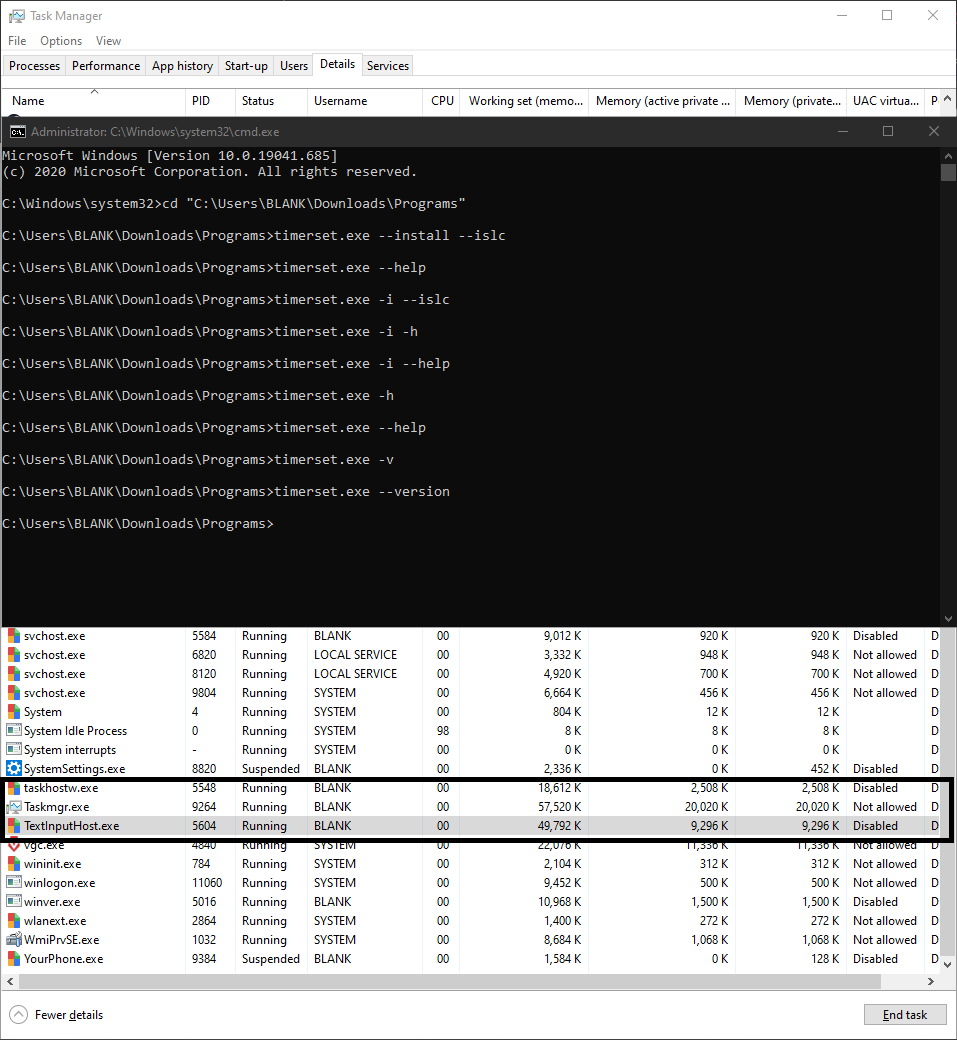The image size is (957, 1040).
Task: Click the Fewer details link
Action: [x=69, y=1015]
